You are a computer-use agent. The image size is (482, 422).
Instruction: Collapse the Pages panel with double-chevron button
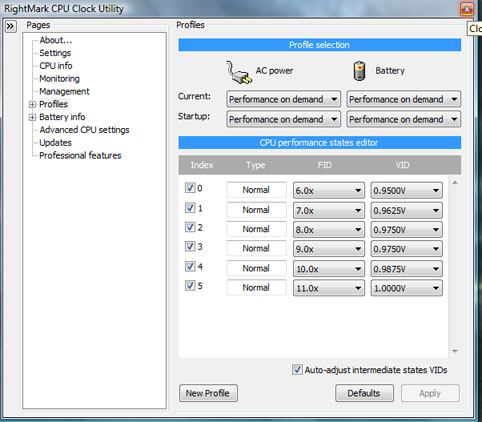coord(10,26)
